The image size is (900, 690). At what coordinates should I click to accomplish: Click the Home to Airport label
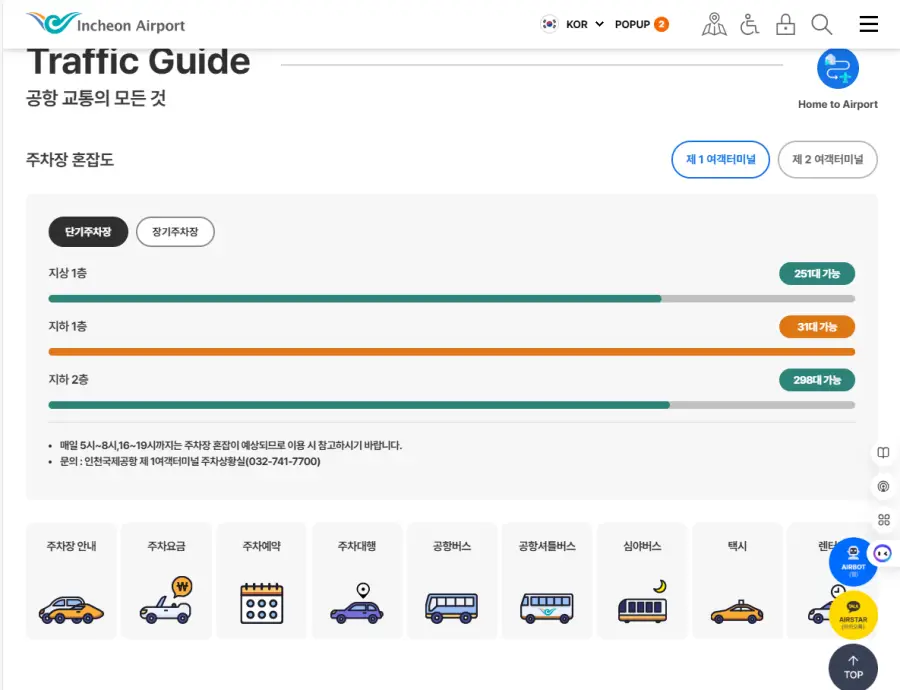(x=837, y=104)
